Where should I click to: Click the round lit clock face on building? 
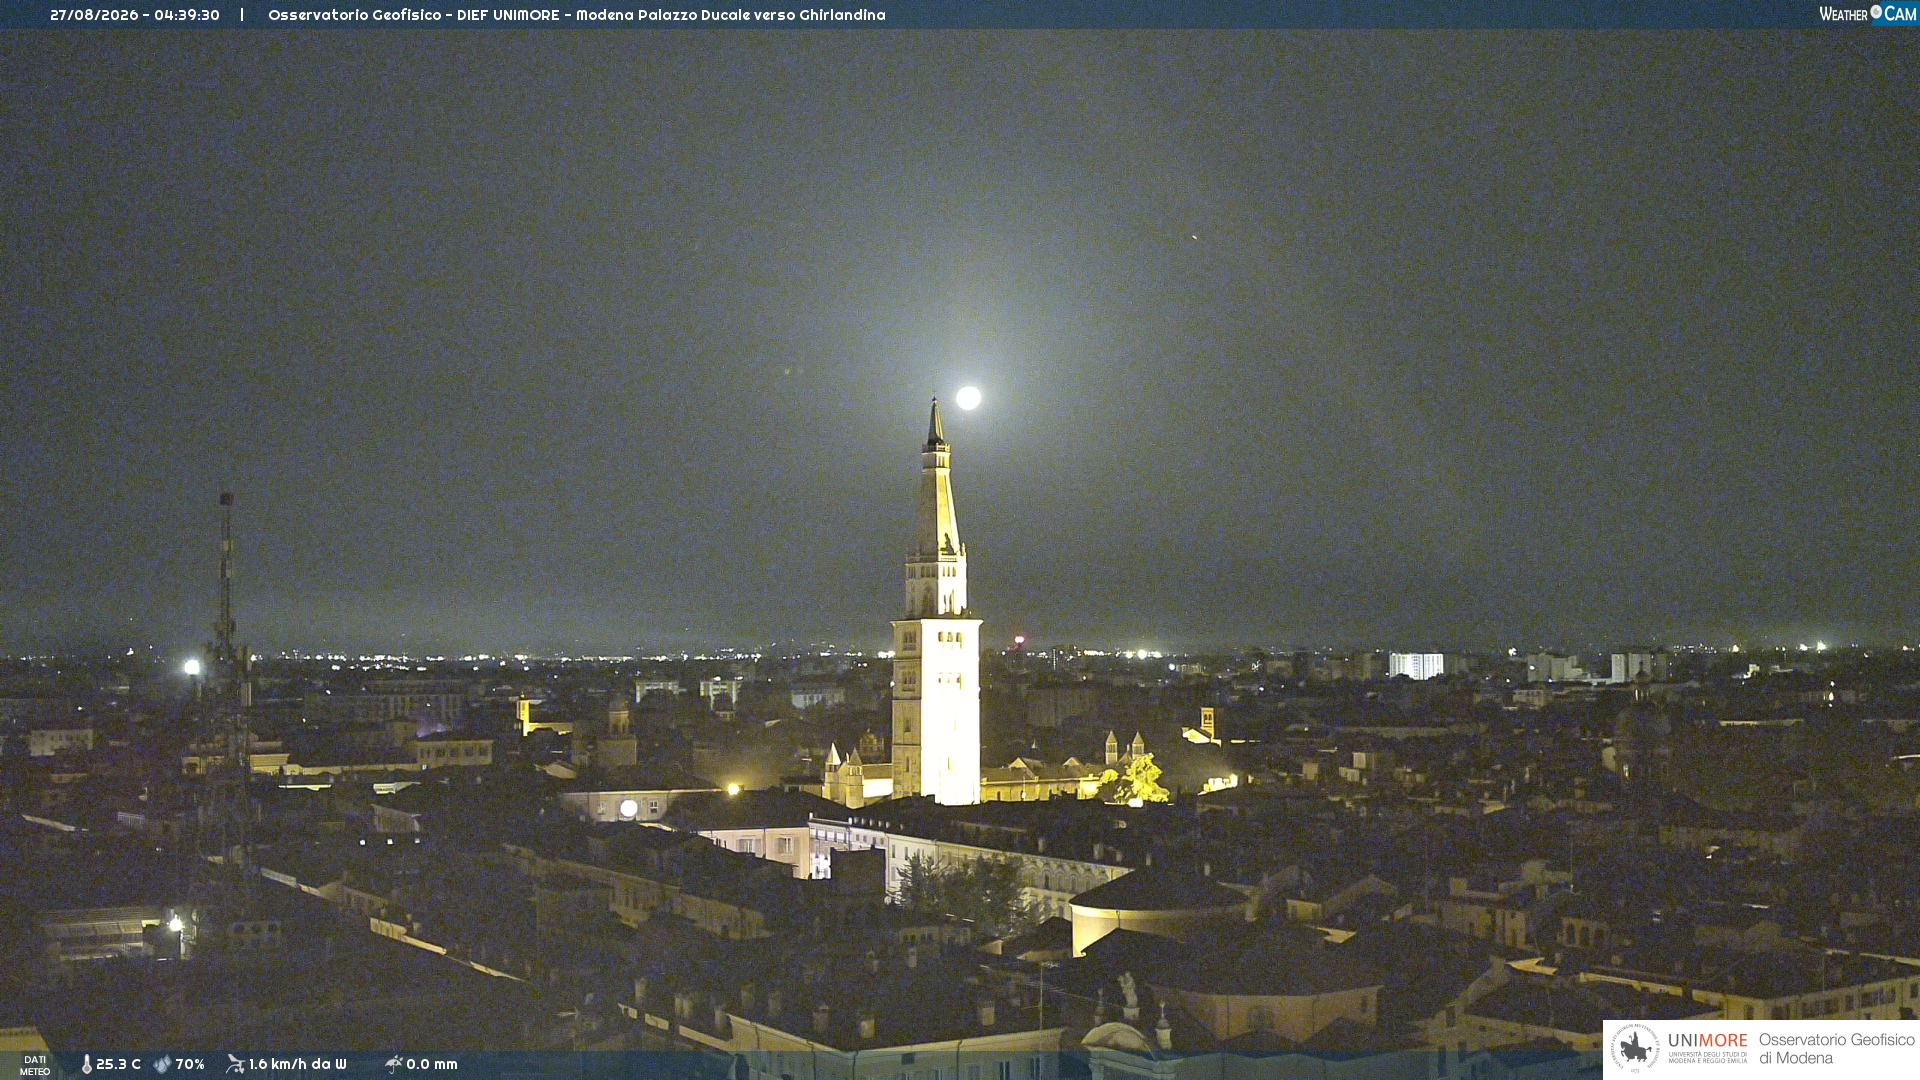(x=628, y=808)
